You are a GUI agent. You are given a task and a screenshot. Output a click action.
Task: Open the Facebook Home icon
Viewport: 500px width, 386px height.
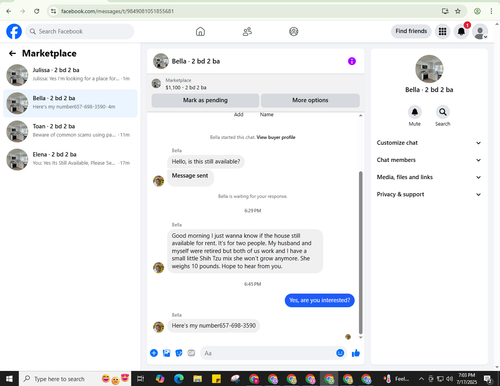[x=200, y=31]
